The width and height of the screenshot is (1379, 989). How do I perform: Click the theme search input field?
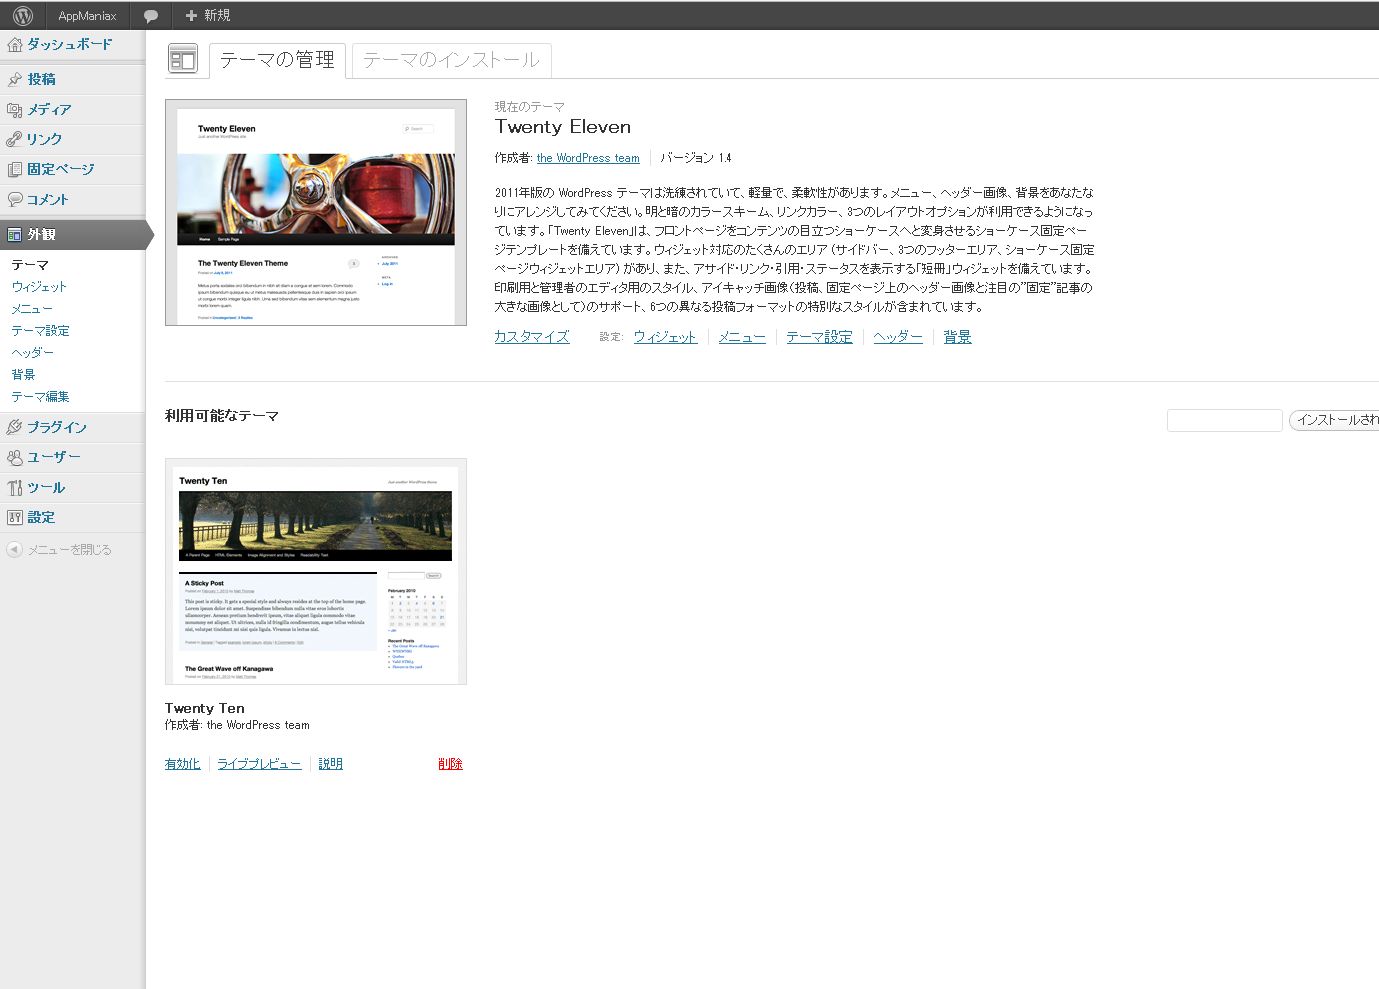click(x=1225, y=420)
